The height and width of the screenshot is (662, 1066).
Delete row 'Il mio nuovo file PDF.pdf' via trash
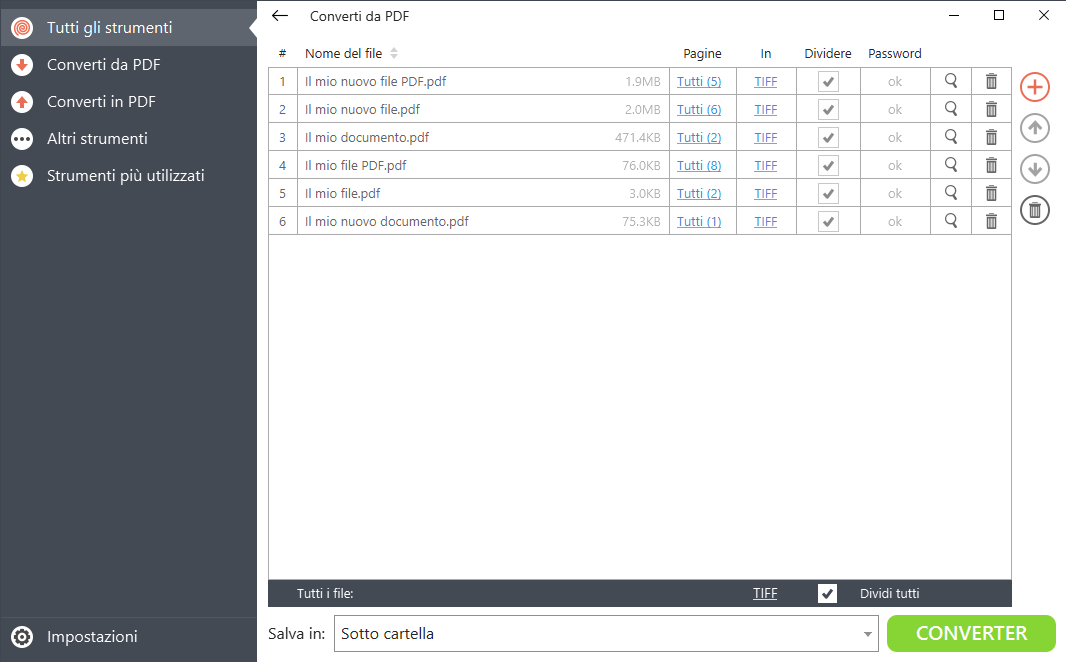point(991,82)
